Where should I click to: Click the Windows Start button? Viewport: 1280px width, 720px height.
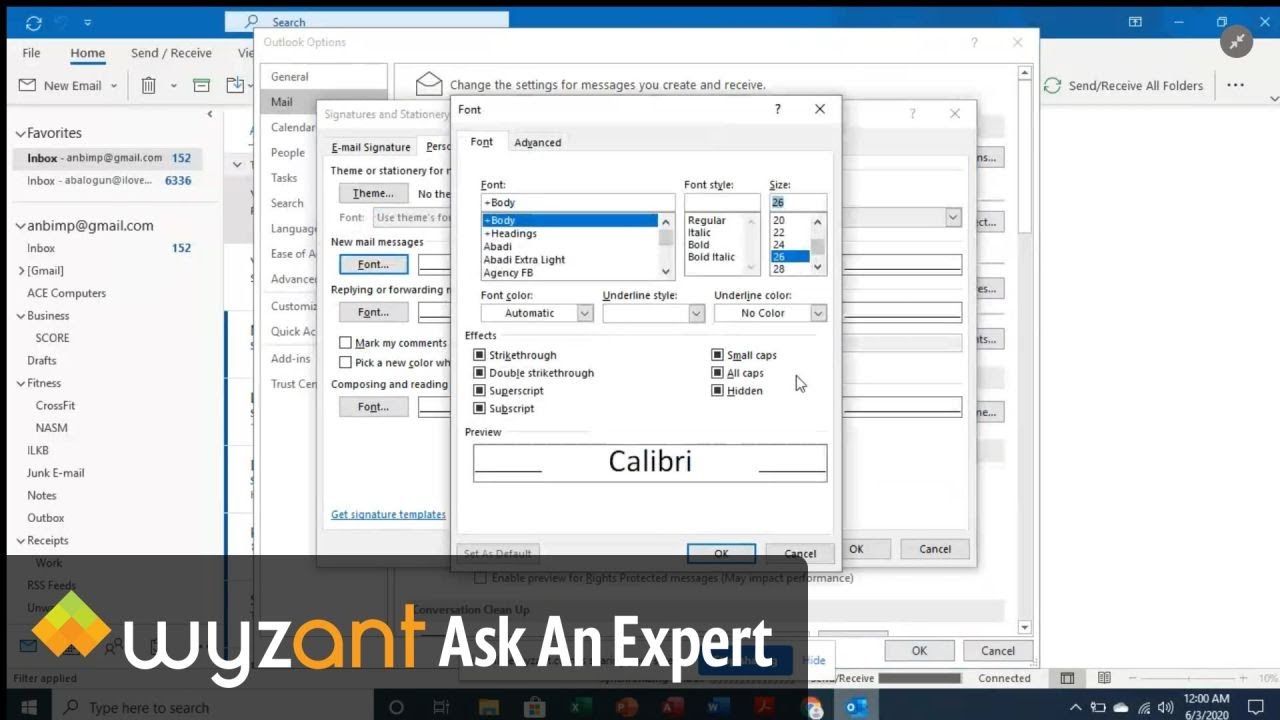pyautogui.click(x=29, y=707)
